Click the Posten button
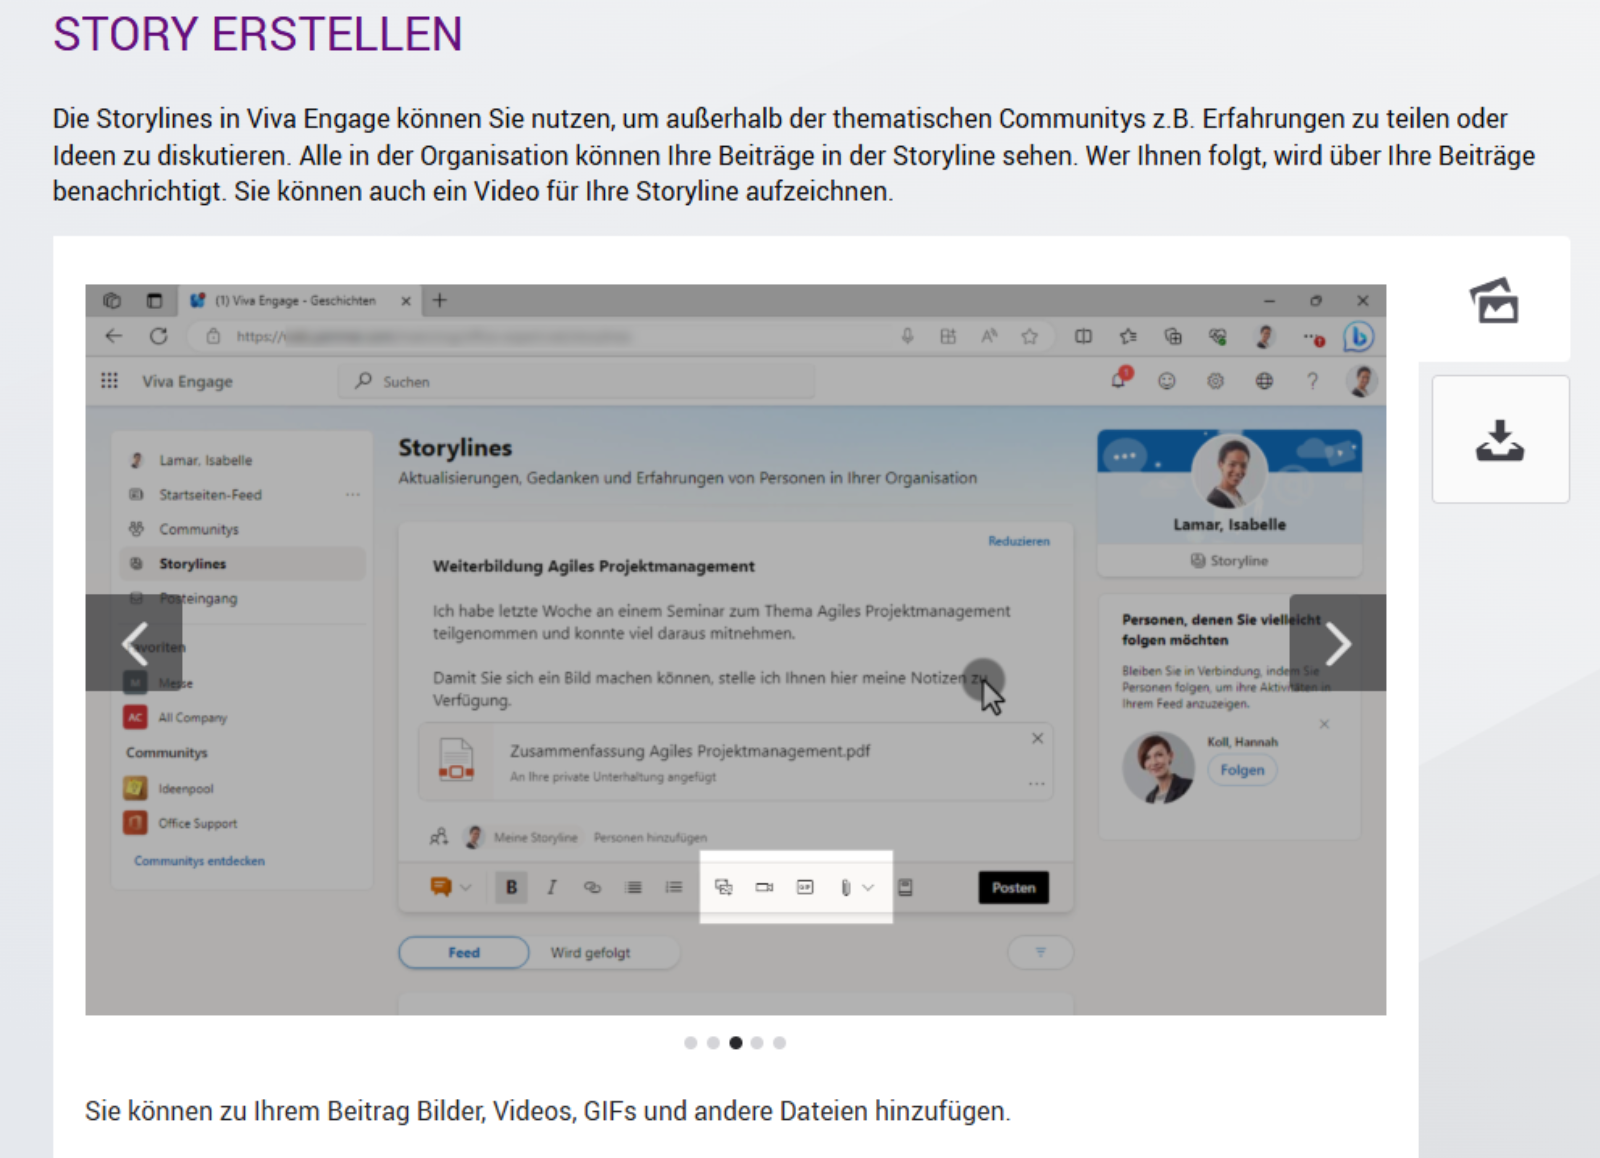 pyautogui.click(x=1013, y=887)
